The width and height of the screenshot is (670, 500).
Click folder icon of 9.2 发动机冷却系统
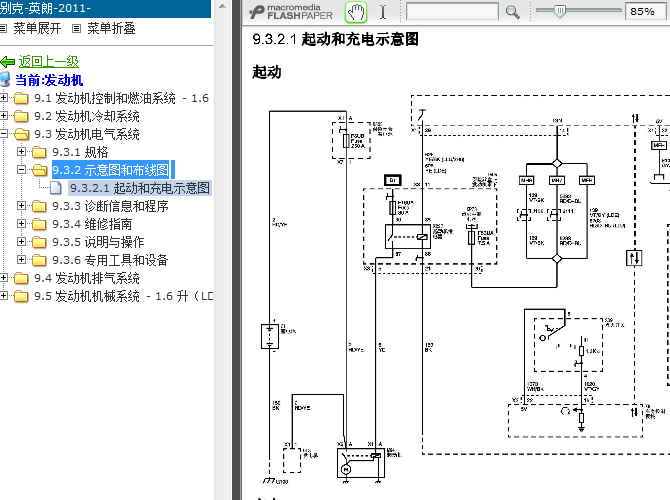tap(21, 116)
